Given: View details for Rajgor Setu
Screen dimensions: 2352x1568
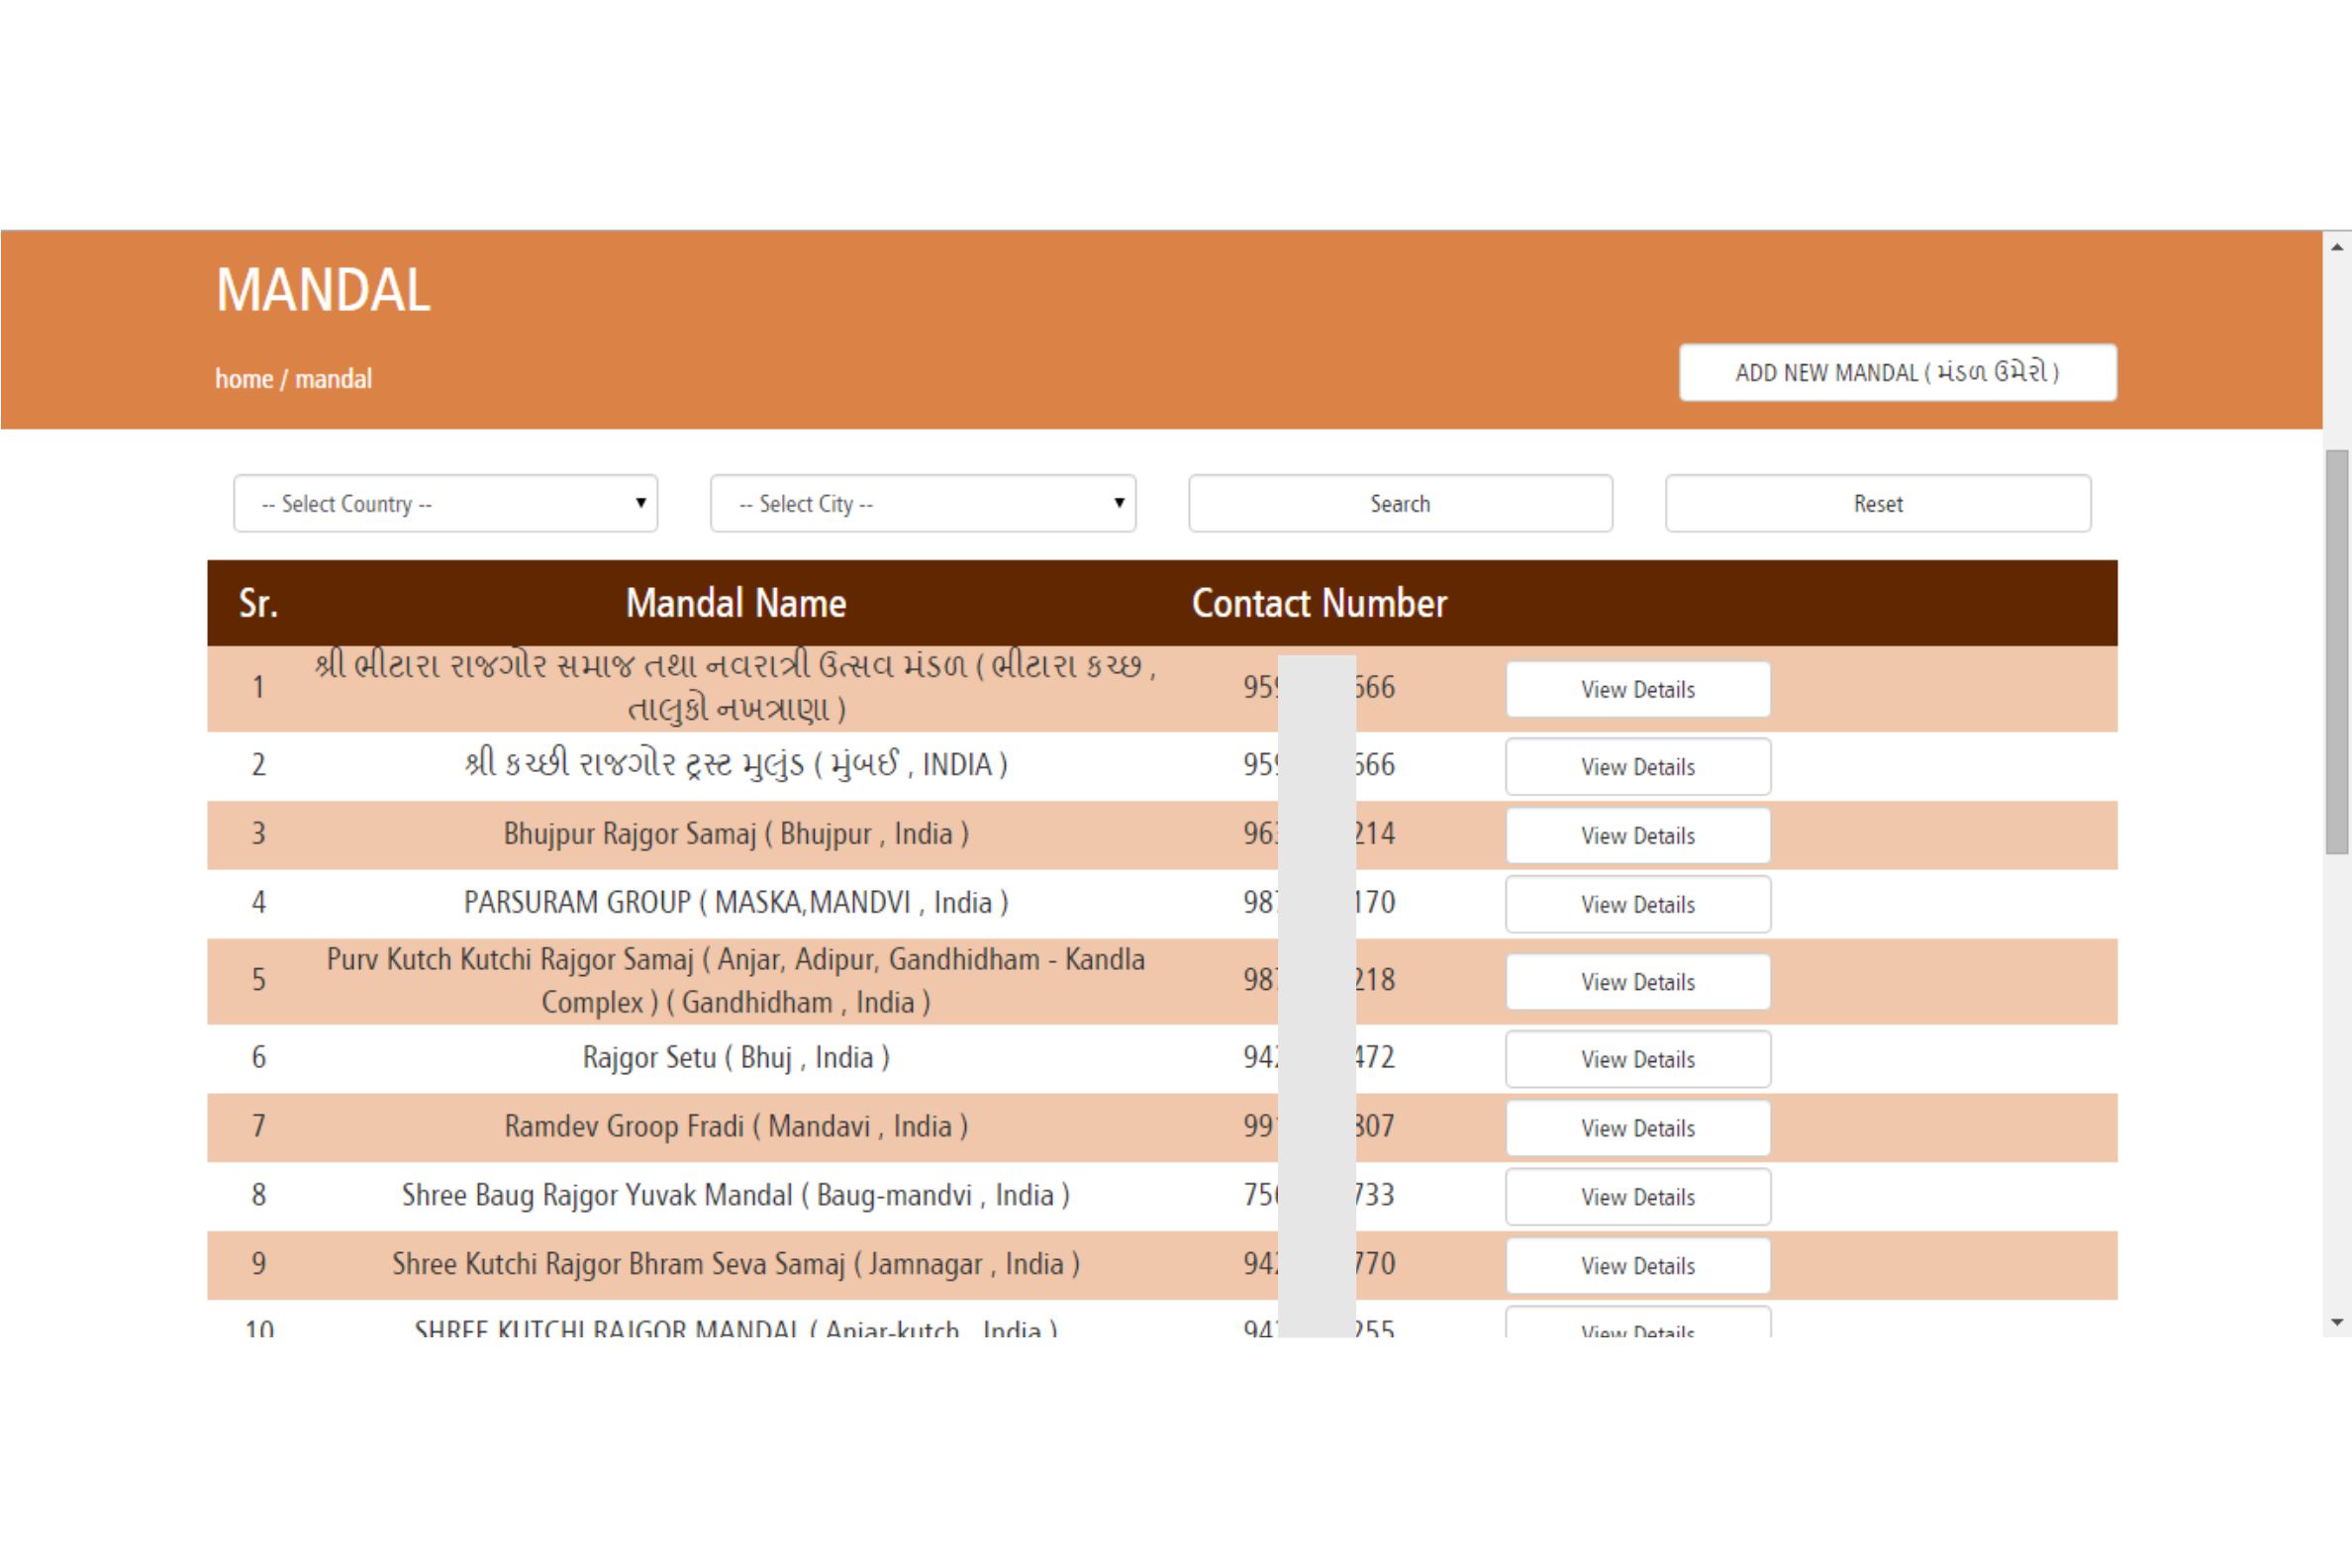Looking at the screenshot, I should click(x=1638, y=1058).
